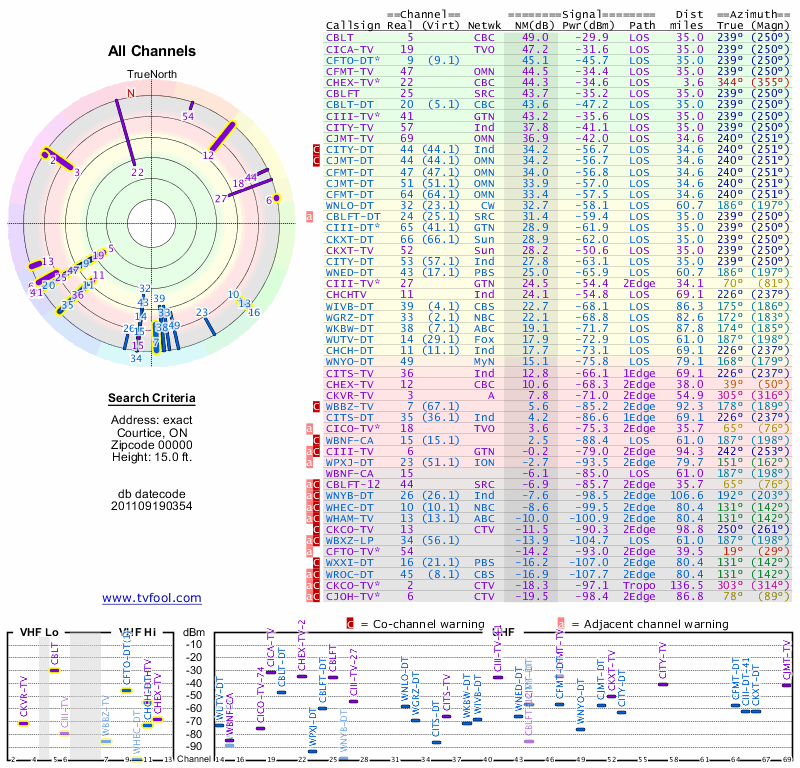Click the adjacent warning icon beside CFTO-TV channel 54

[x=309, y=551]
